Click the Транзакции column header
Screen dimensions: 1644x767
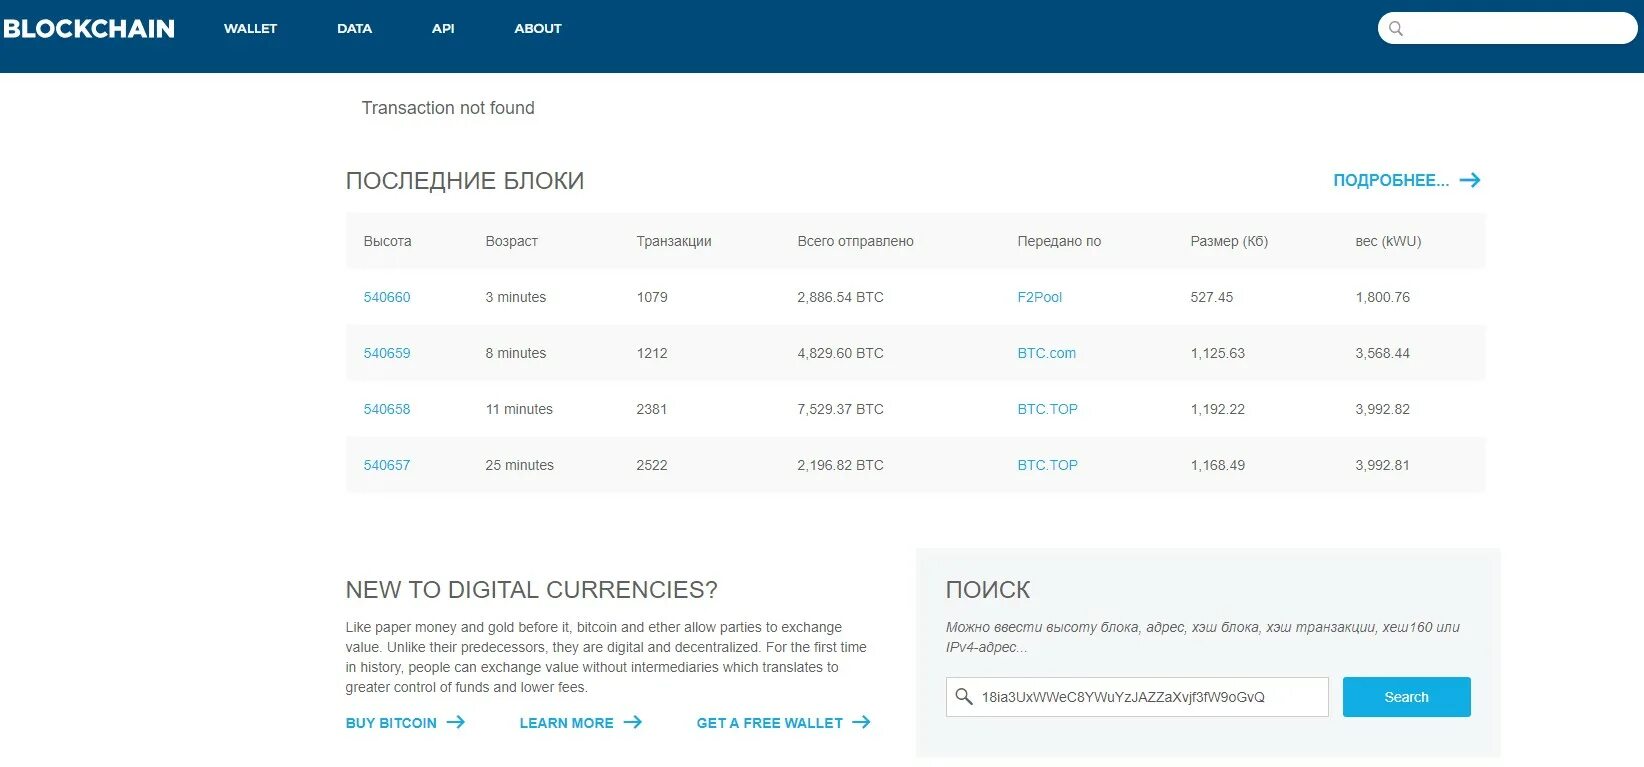click(674, 241)
